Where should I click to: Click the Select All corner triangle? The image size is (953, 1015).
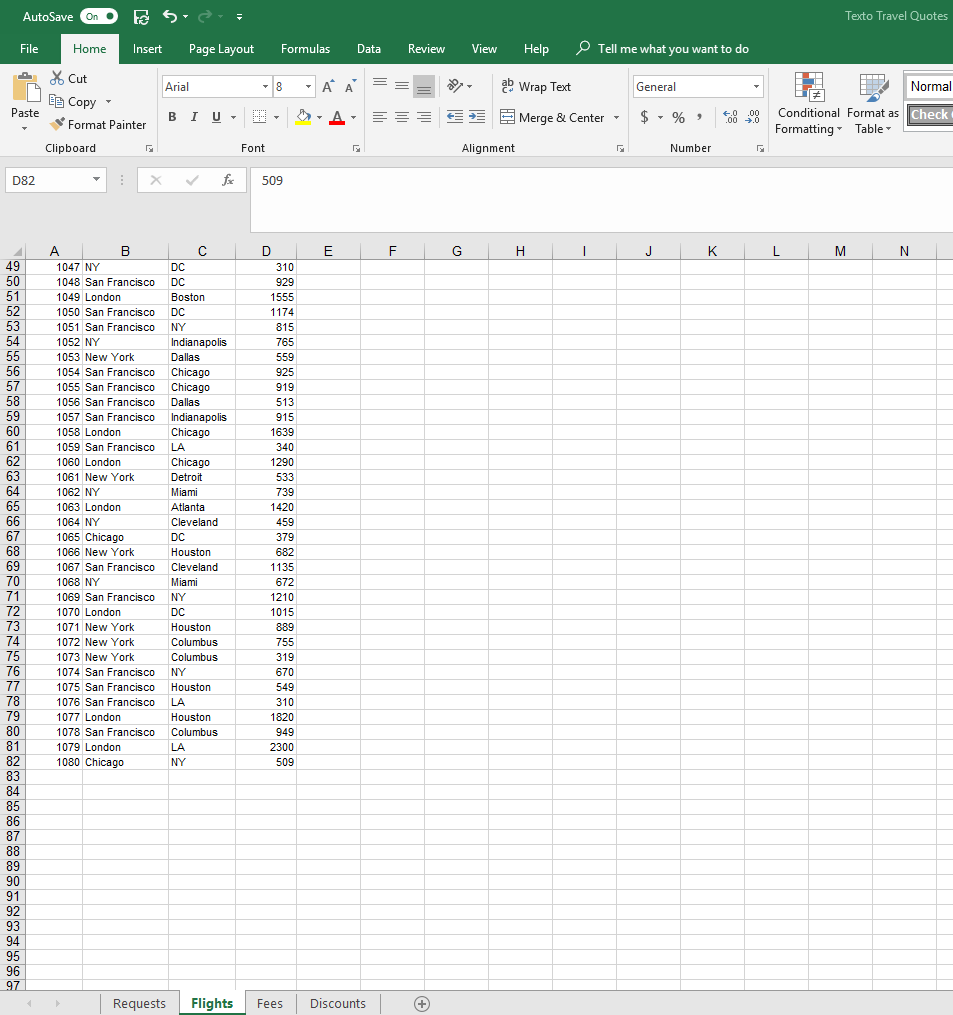coord(17,251)
